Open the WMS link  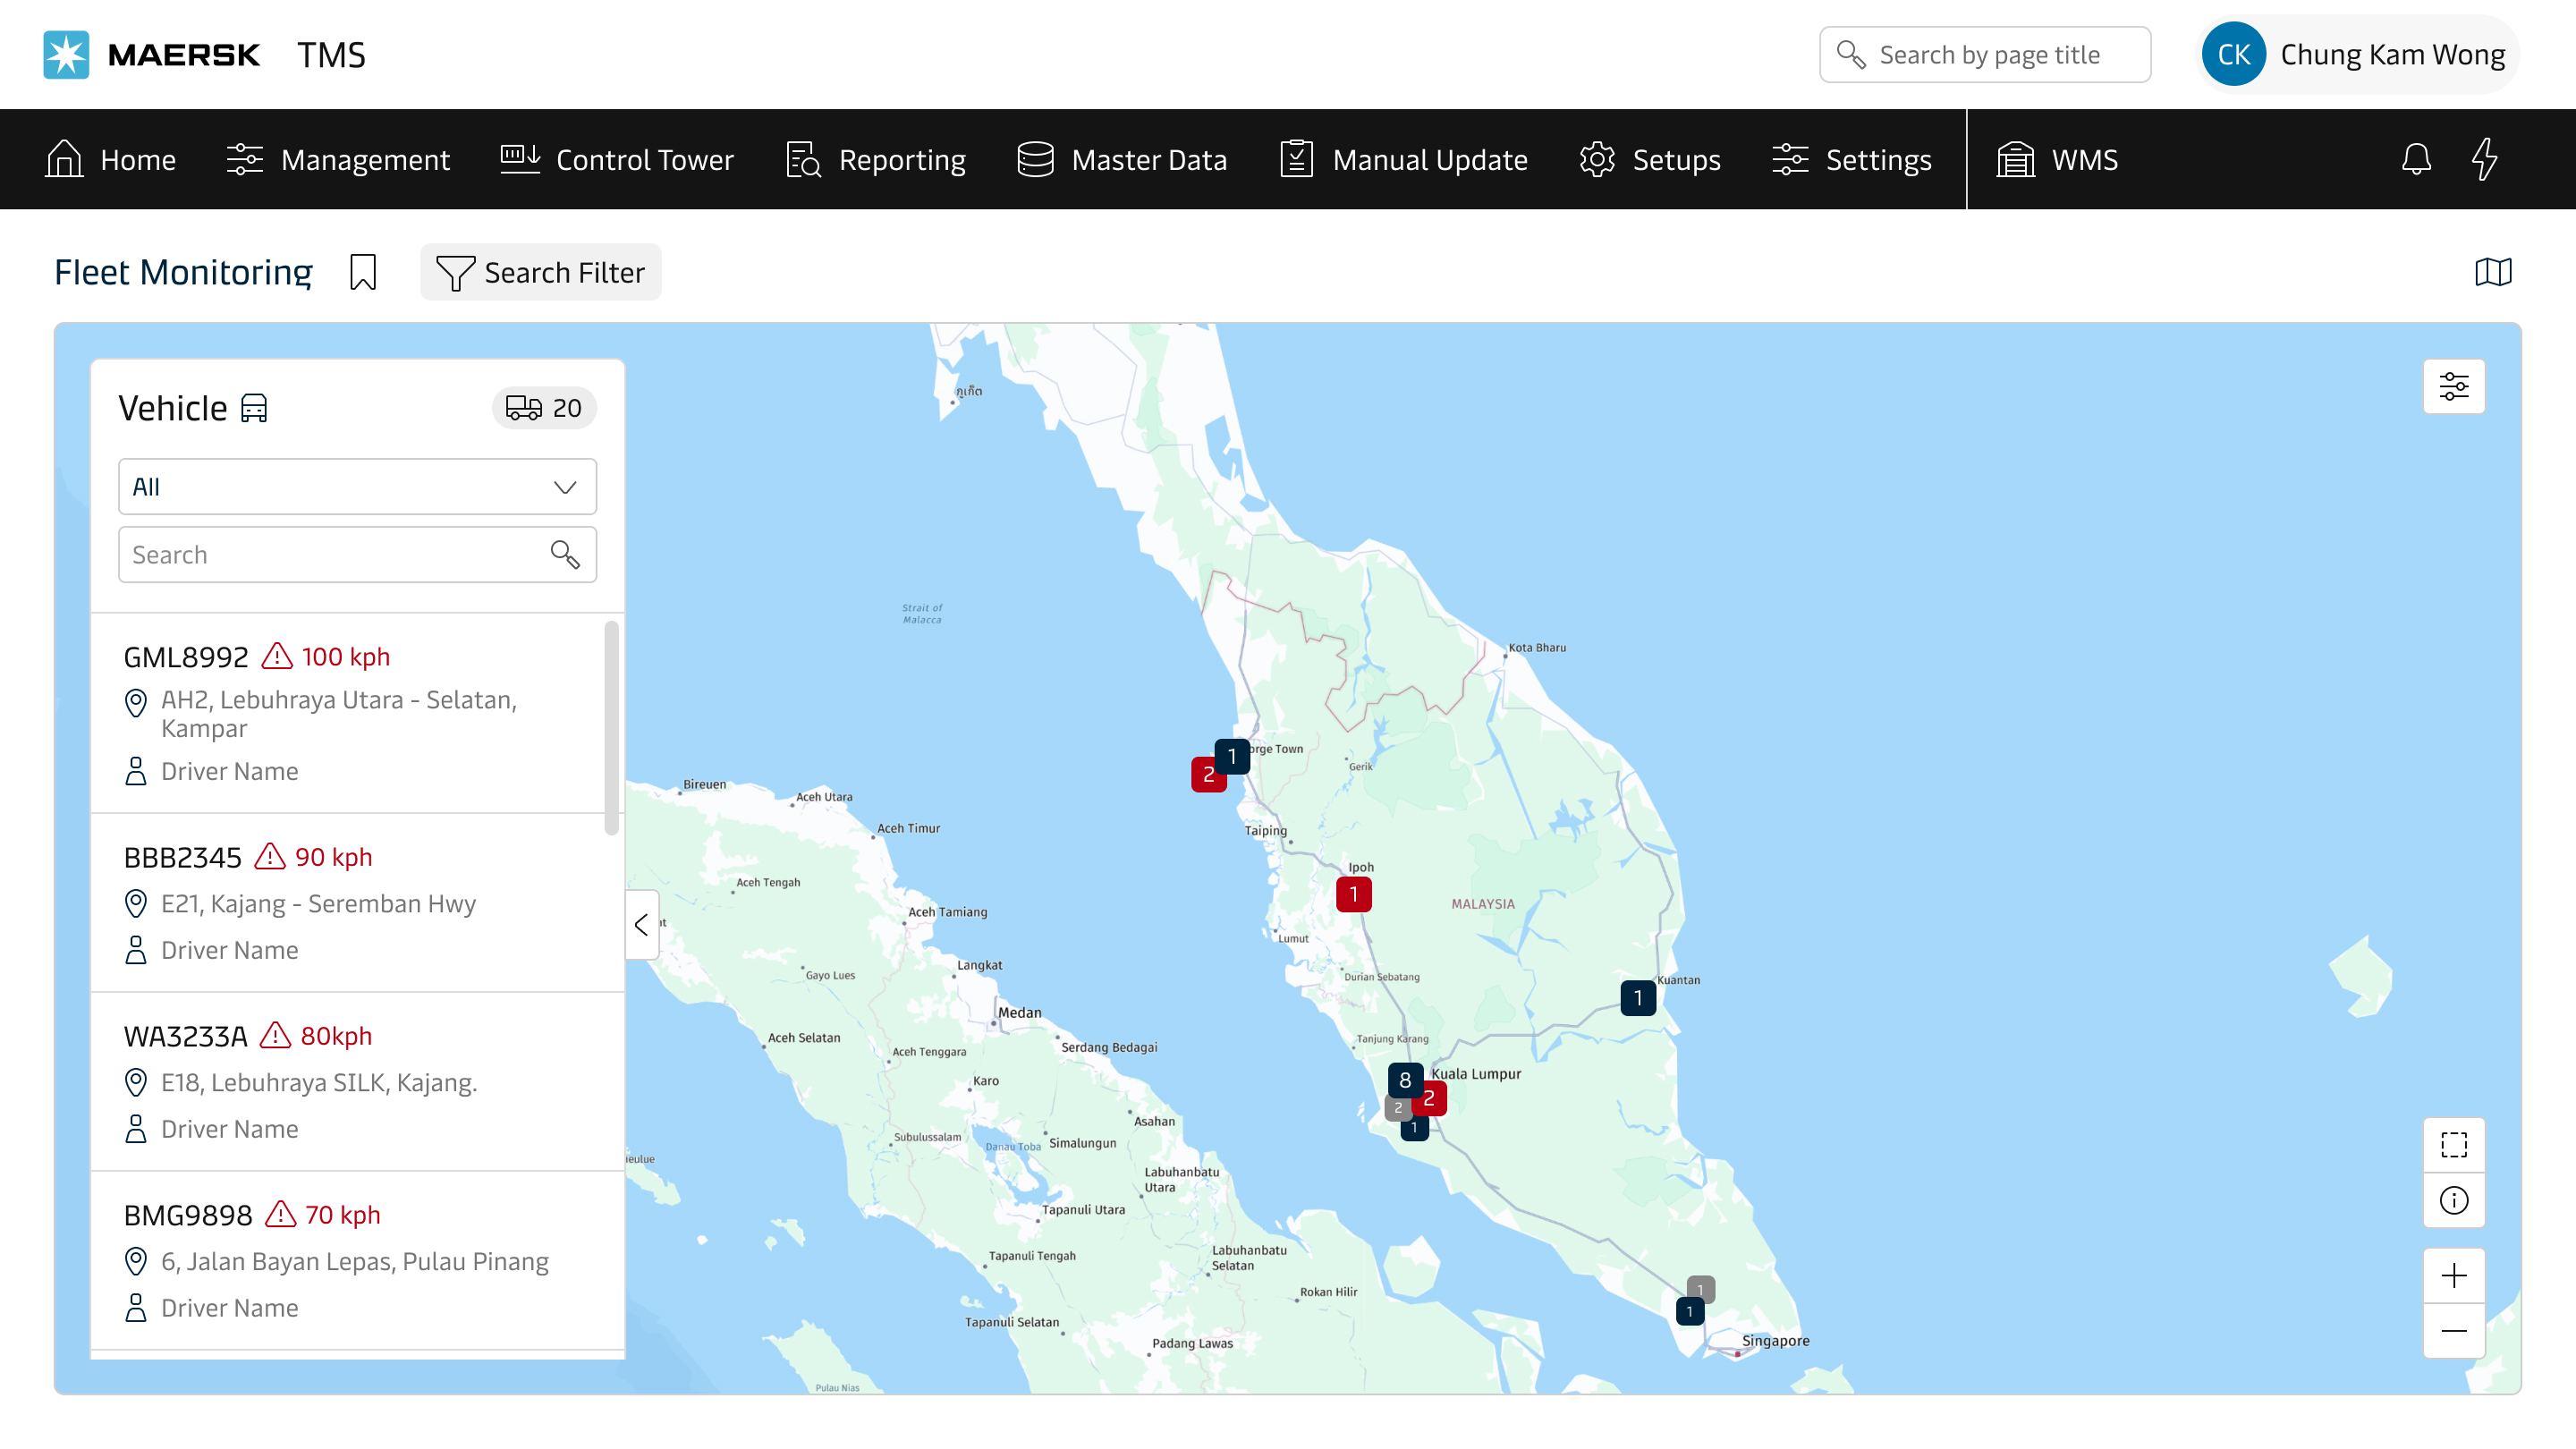2057,160
